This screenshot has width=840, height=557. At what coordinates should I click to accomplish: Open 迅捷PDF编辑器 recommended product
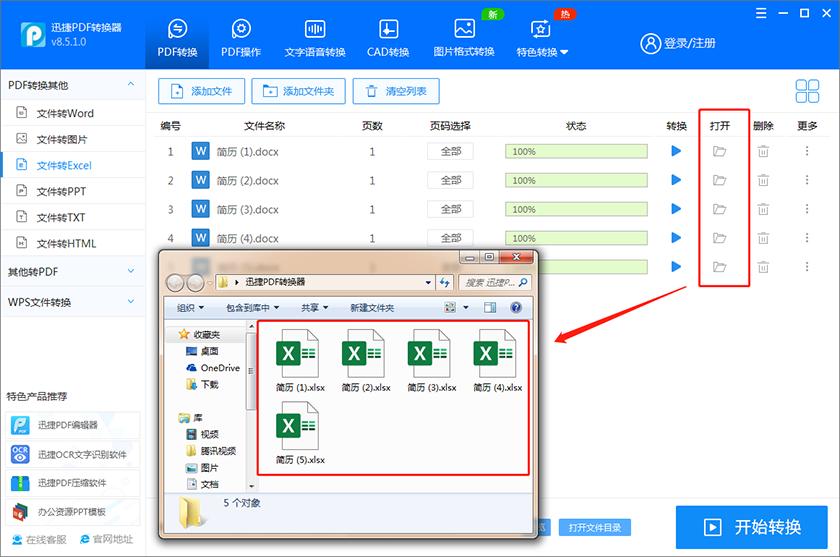point(73,425)
